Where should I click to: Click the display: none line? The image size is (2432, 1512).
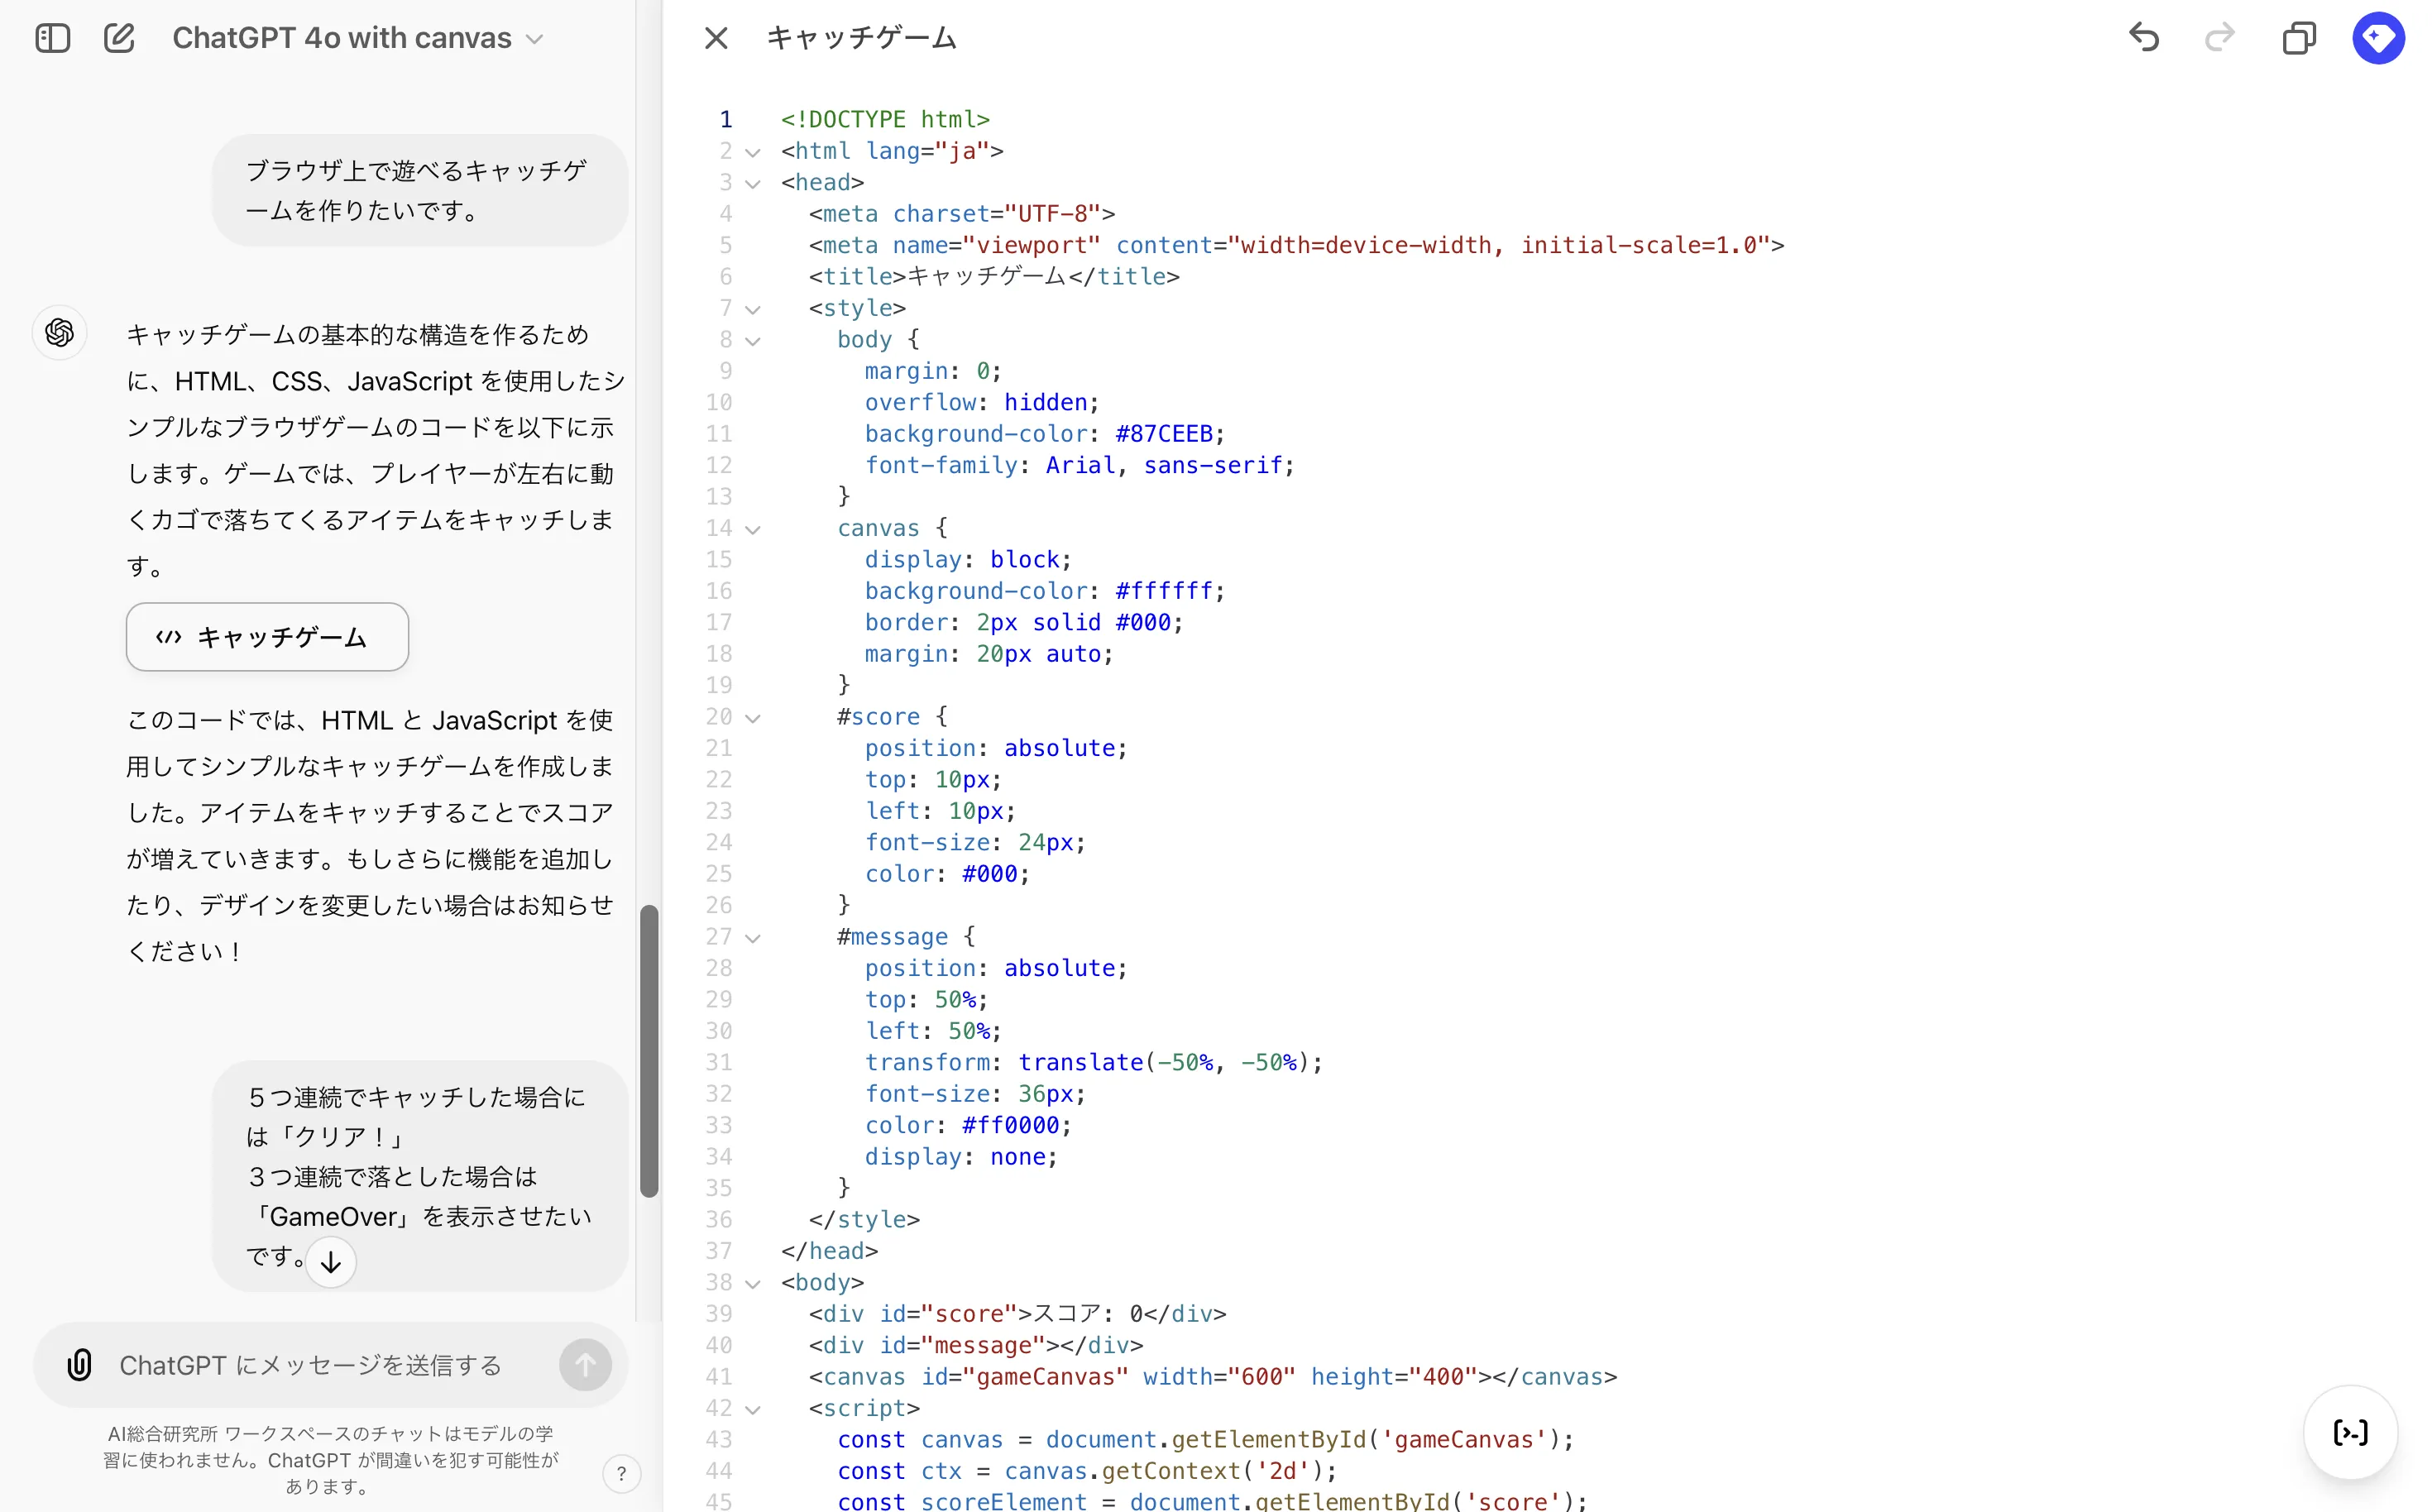(960, 1156)
